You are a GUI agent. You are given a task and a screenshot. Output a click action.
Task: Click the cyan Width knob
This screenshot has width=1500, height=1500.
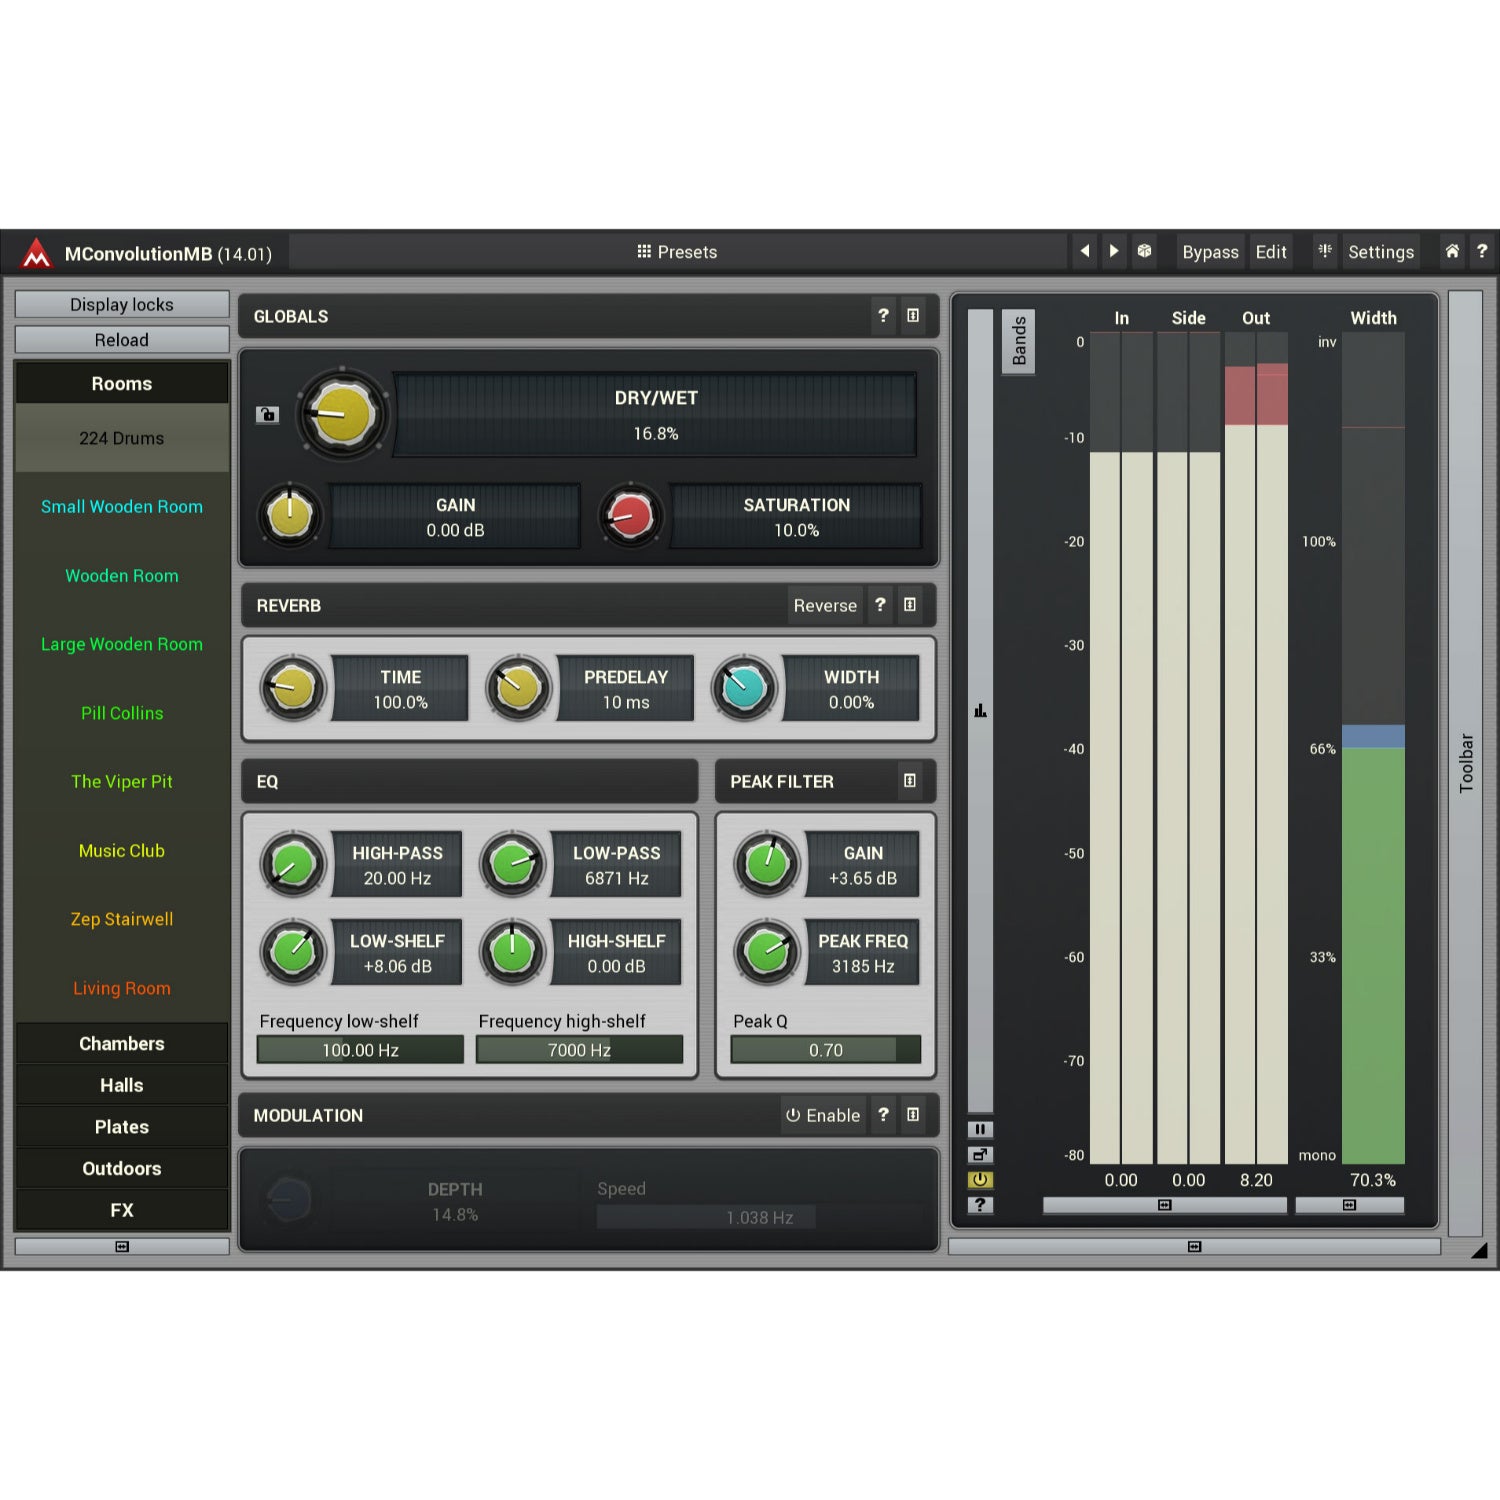744,688
